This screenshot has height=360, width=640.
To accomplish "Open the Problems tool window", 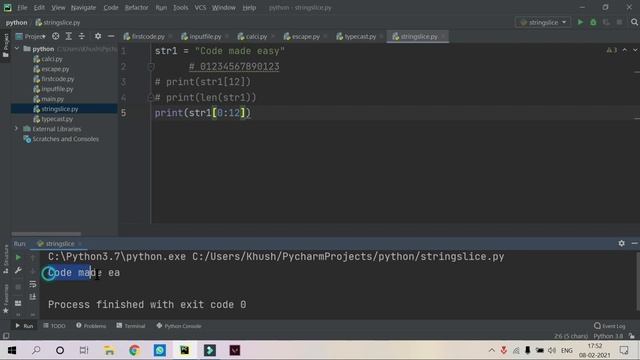I will [x=91, y=326].
